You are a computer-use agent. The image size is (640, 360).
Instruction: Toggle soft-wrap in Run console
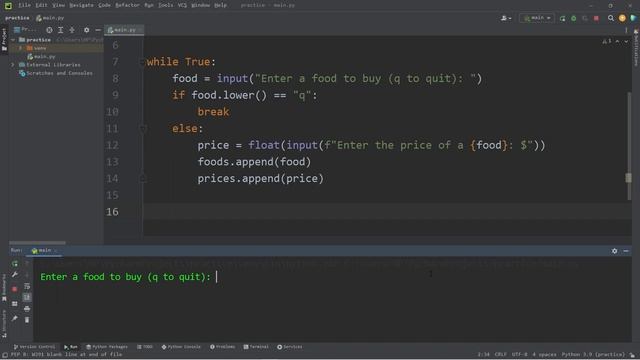27,286
